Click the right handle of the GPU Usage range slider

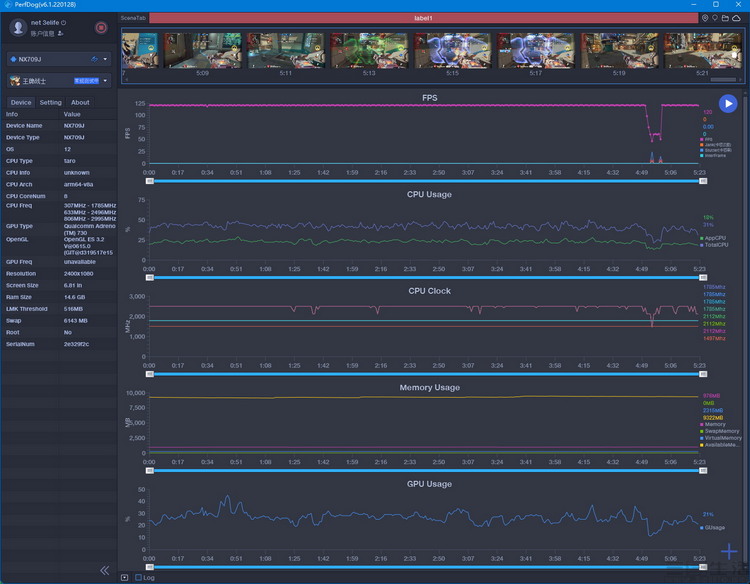click(x=703, y=567)
